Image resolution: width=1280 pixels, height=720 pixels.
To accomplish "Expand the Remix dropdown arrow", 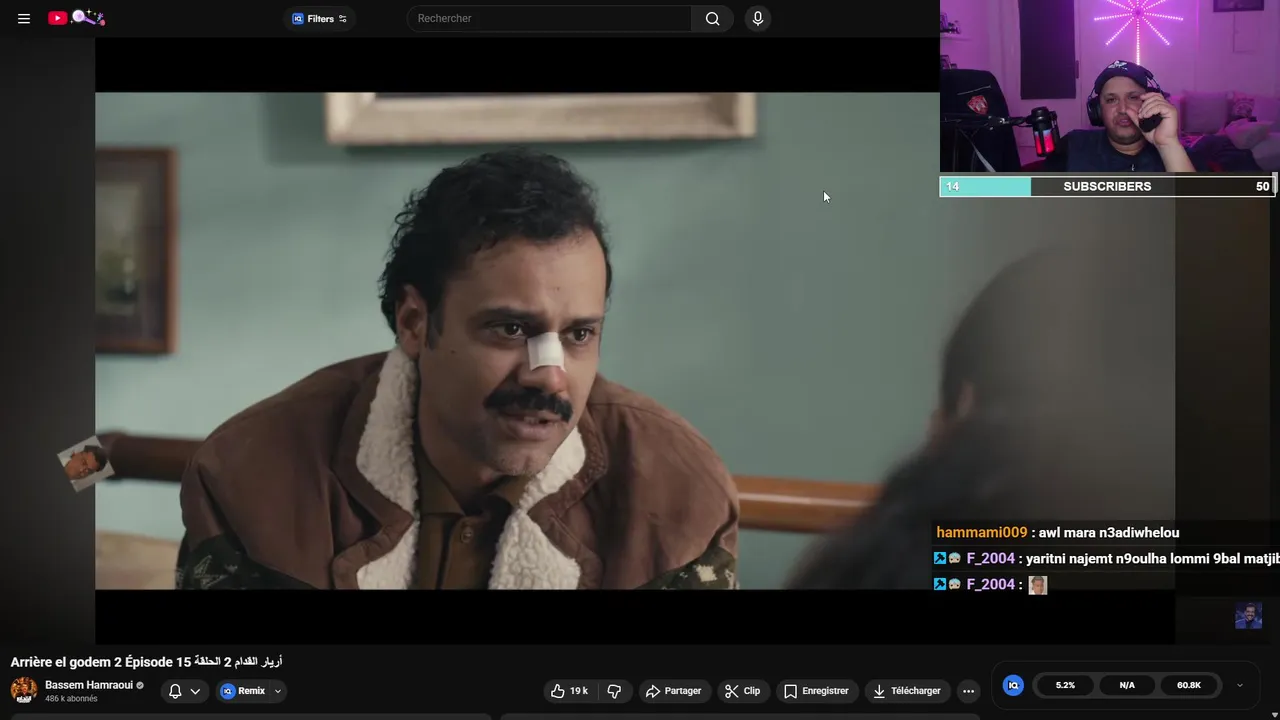I will (278, 691).
